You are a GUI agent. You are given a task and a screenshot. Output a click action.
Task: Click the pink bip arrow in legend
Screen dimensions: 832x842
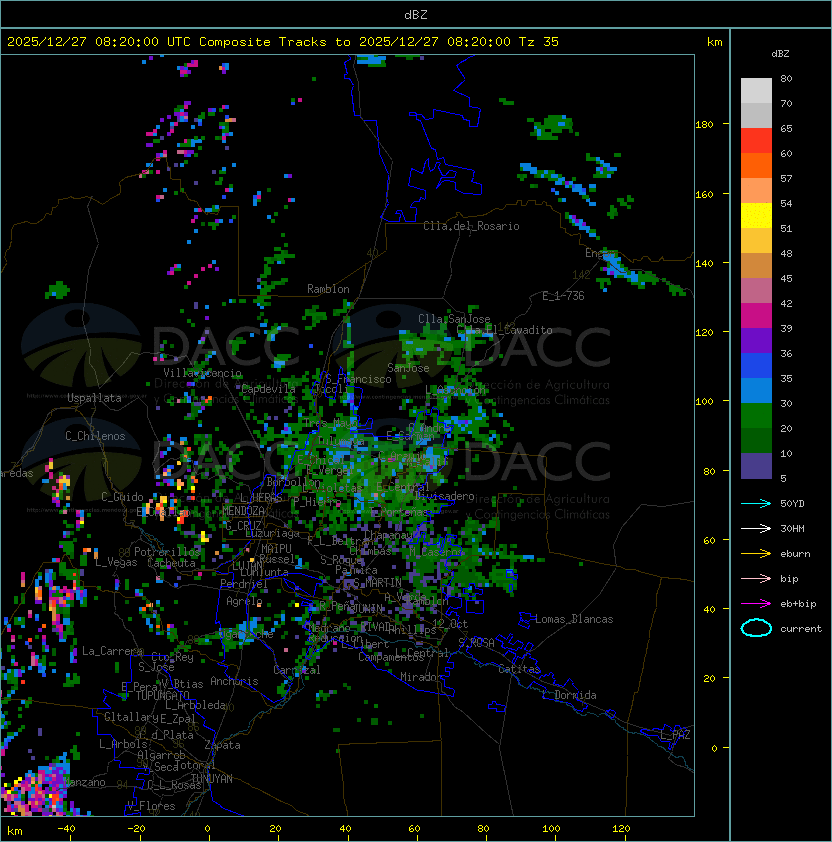(756, 578)
